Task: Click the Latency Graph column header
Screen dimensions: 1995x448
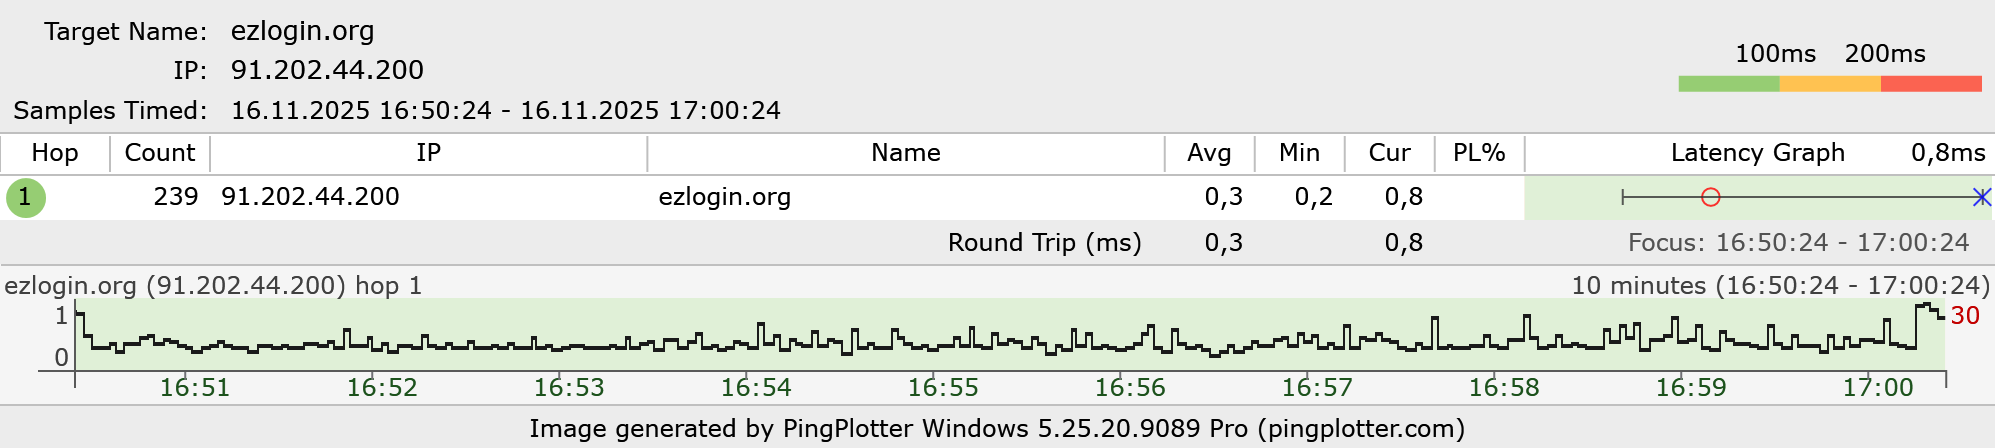Action: [x=1757, y=153]
